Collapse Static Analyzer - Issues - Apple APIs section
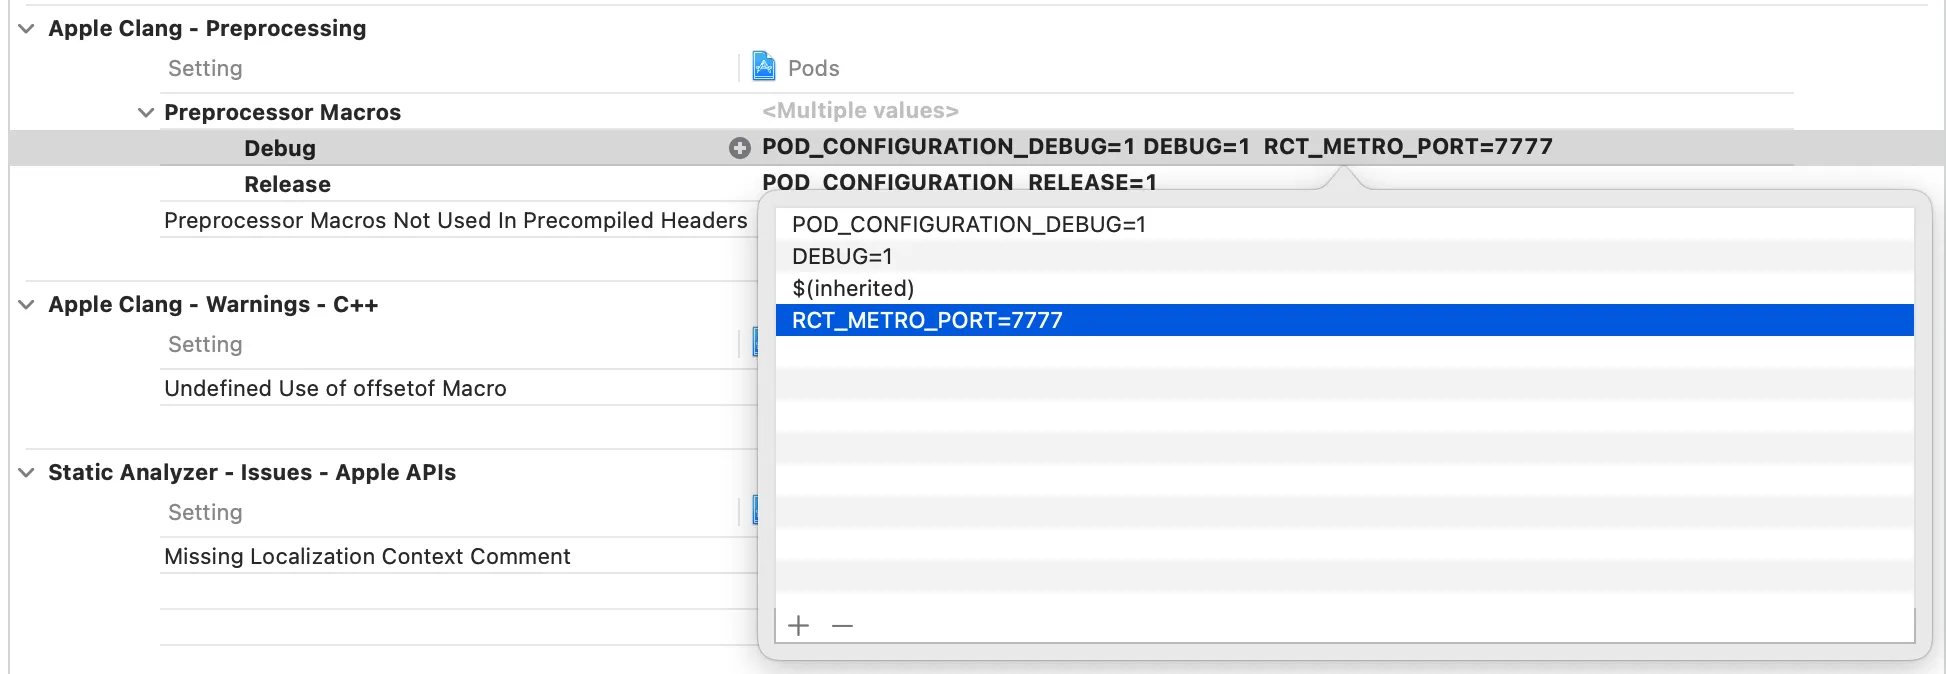 pyautogui.click(x=27, y=473)
